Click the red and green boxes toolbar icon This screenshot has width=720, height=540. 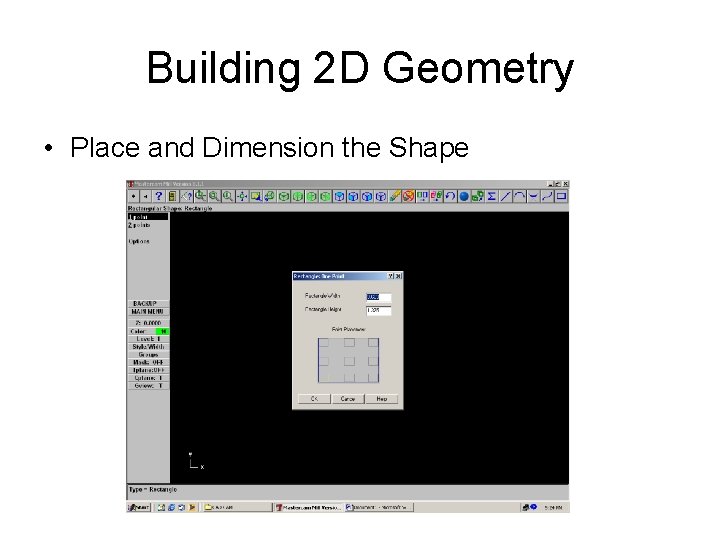pos(436,197)
